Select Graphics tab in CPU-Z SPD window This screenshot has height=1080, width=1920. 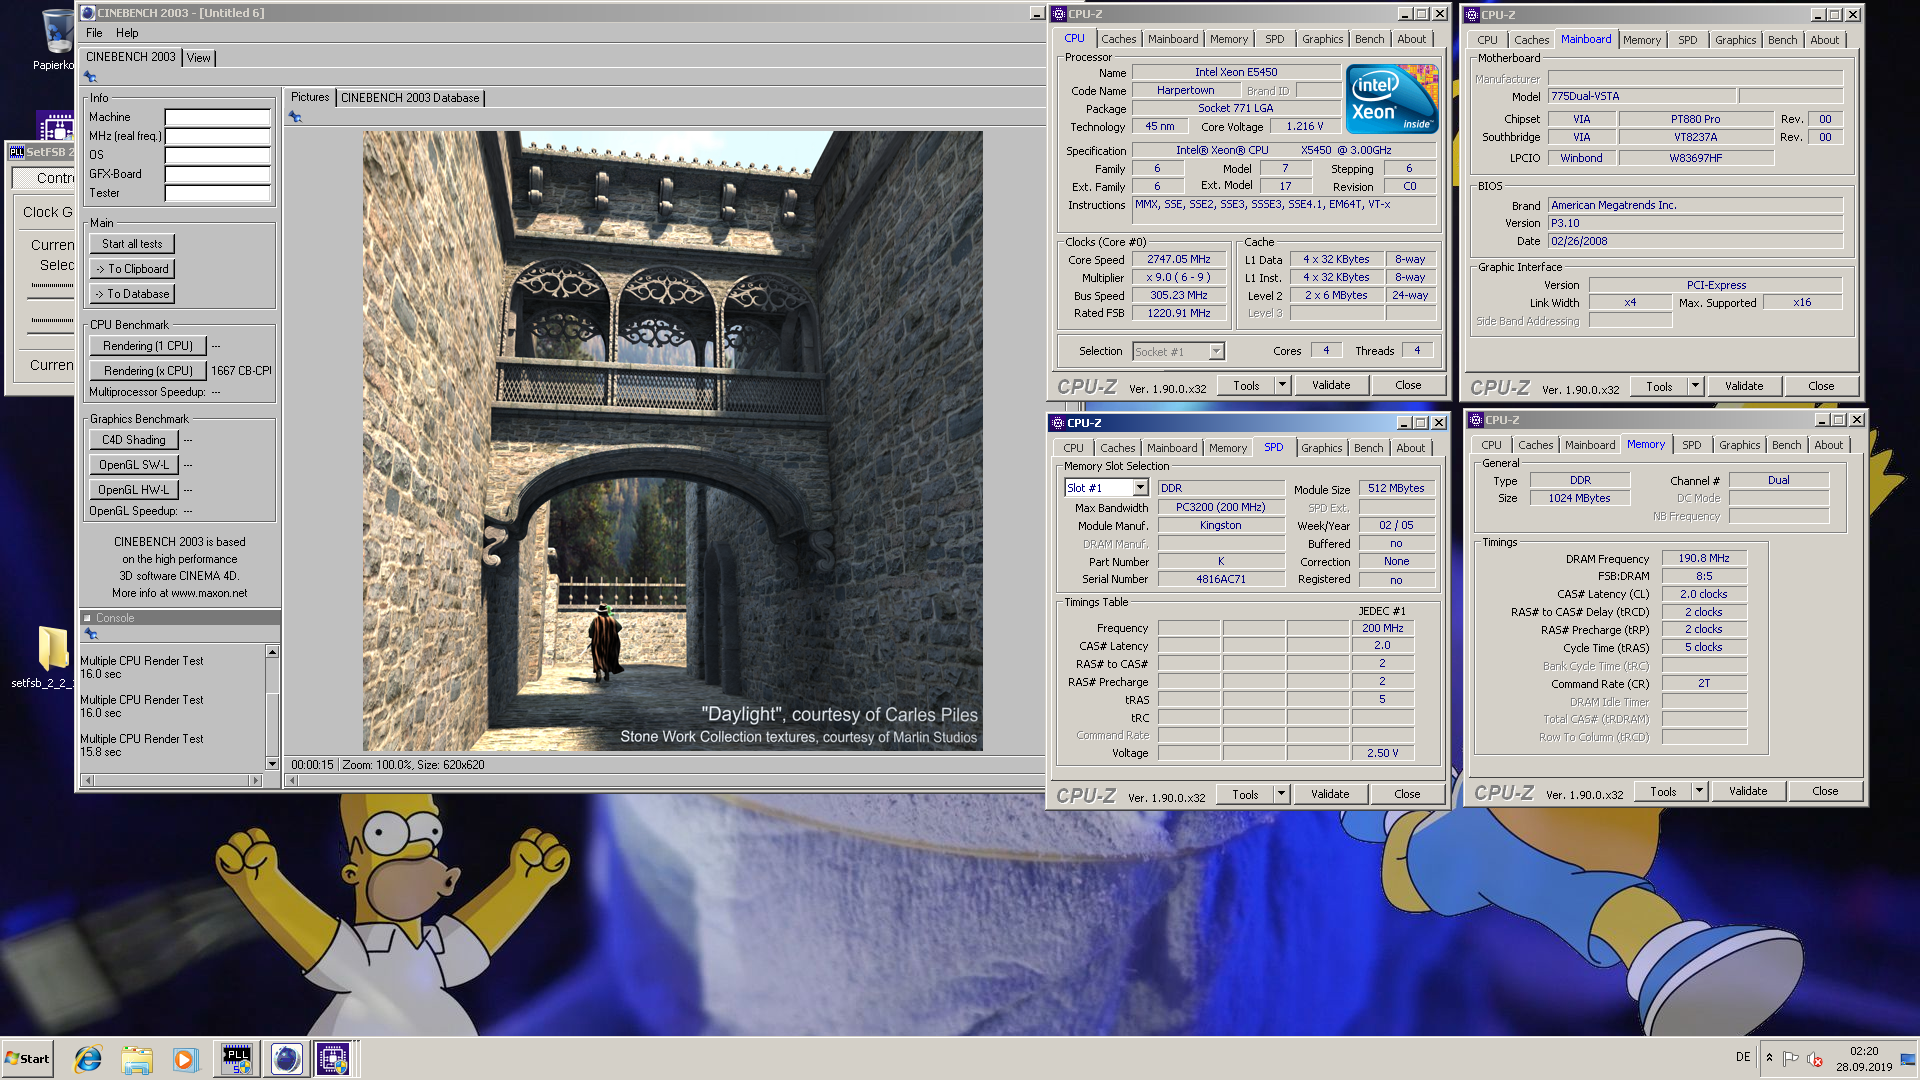coord(1321,448)
